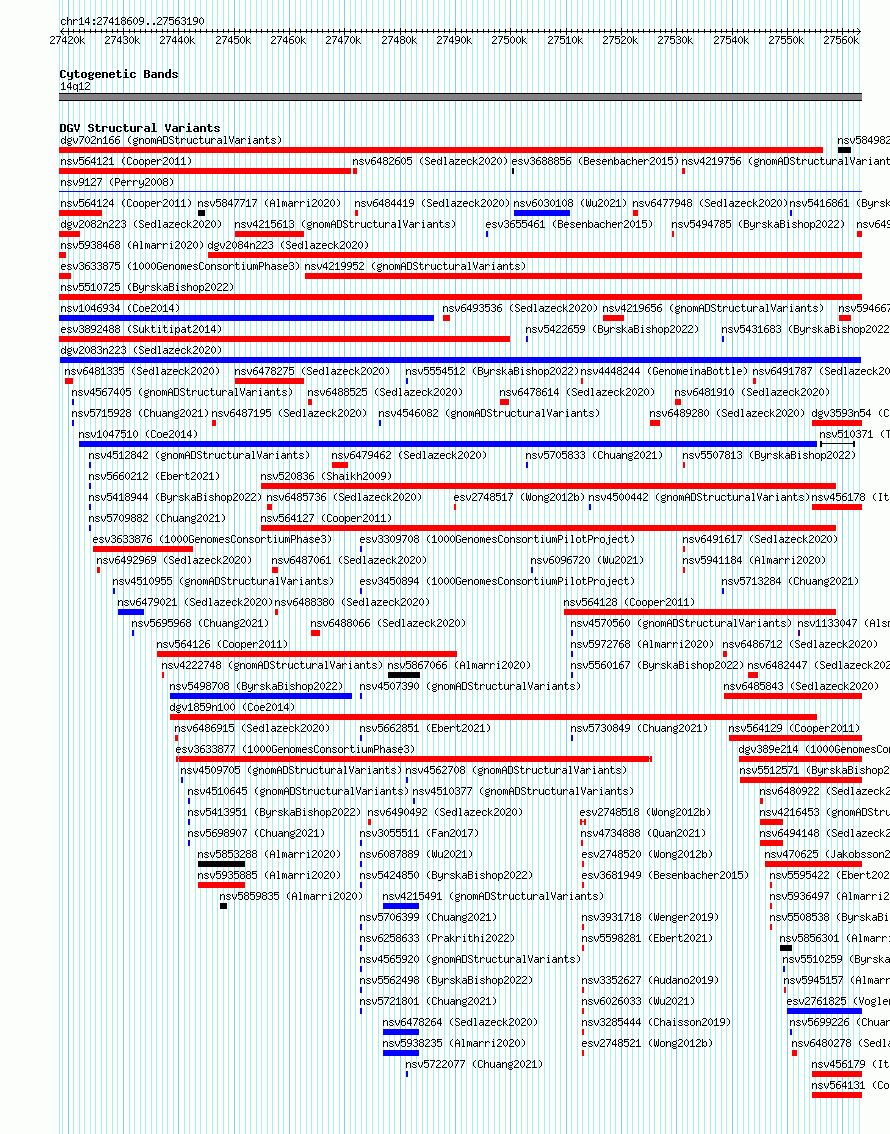Click the 27500k ruler tick label
The height and width of the screenshot is (1134, 890).
click(509, 40)
